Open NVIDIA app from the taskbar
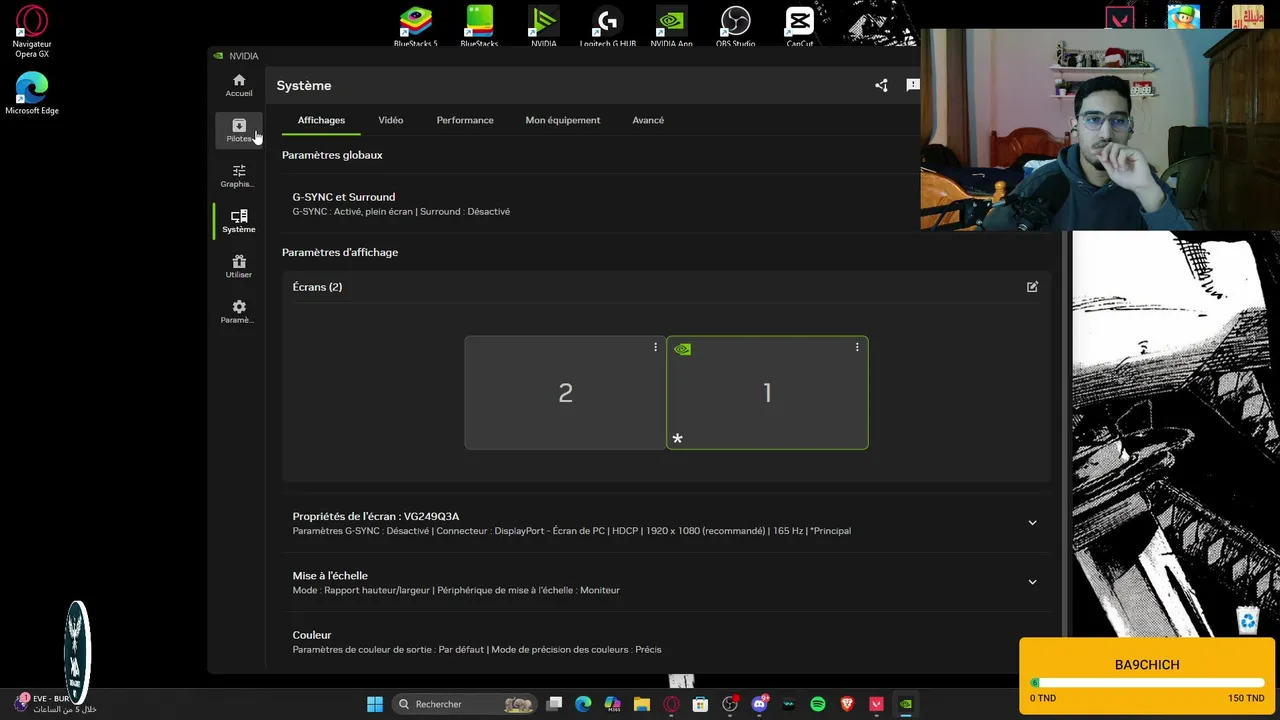The width and height of the screenshot is (1280, 720). click(x=906, y=704)
